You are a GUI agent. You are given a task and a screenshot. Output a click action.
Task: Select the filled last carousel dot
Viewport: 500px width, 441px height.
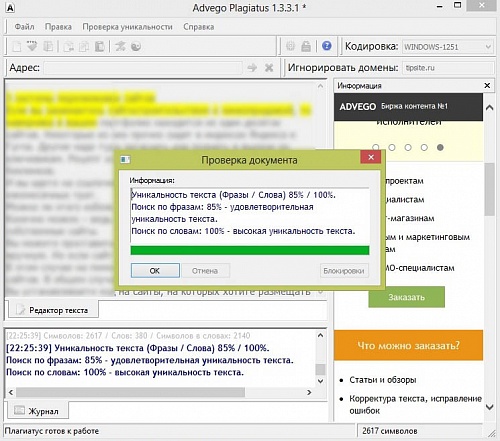(440, 147)
